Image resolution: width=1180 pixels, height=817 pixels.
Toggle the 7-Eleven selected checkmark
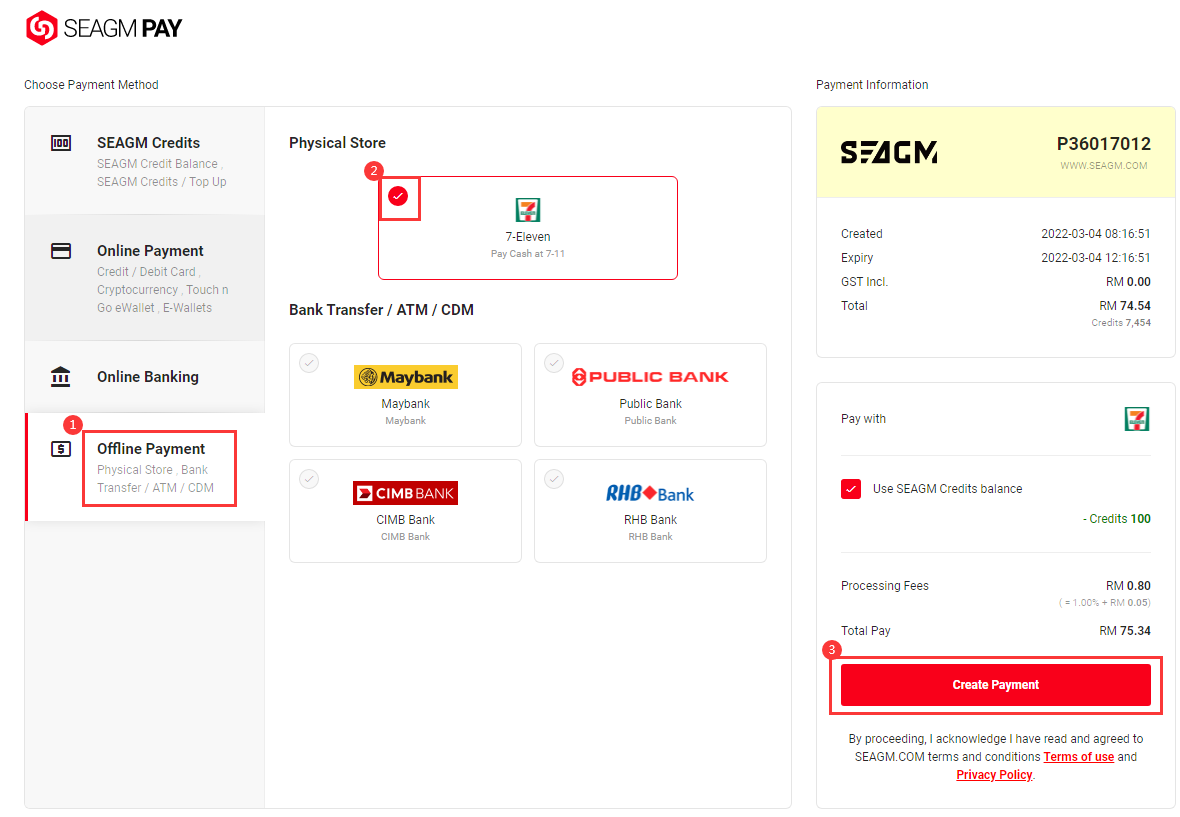398,196
